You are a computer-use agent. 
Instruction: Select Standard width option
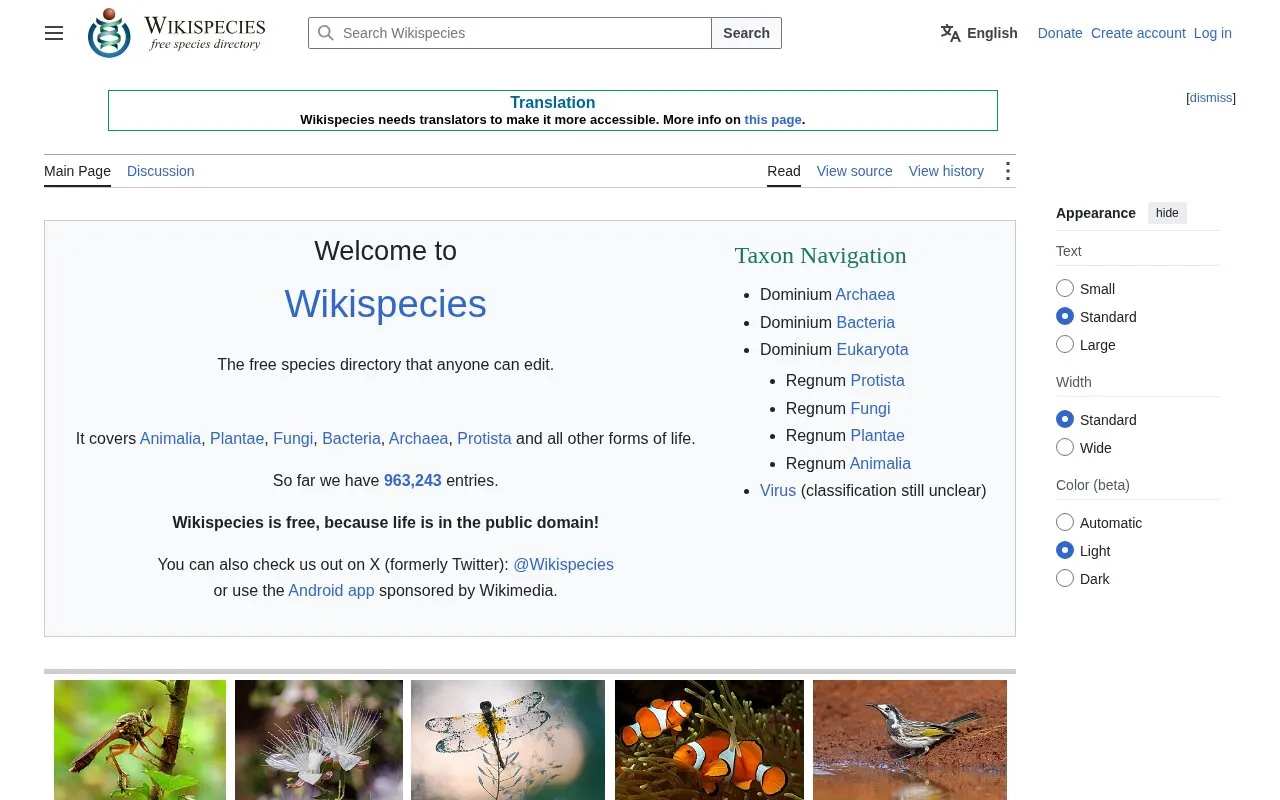click(1065, 420)
